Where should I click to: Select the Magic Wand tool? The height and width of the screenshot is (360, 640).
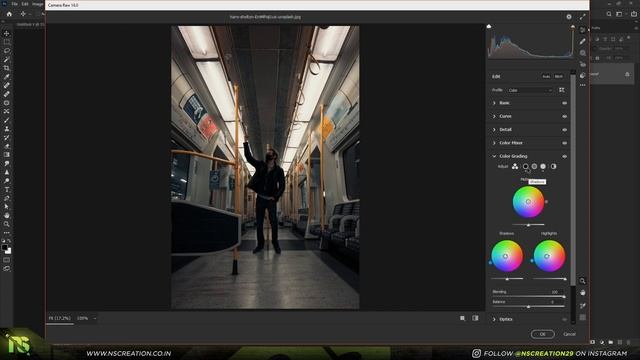click(x=7, y=60)
